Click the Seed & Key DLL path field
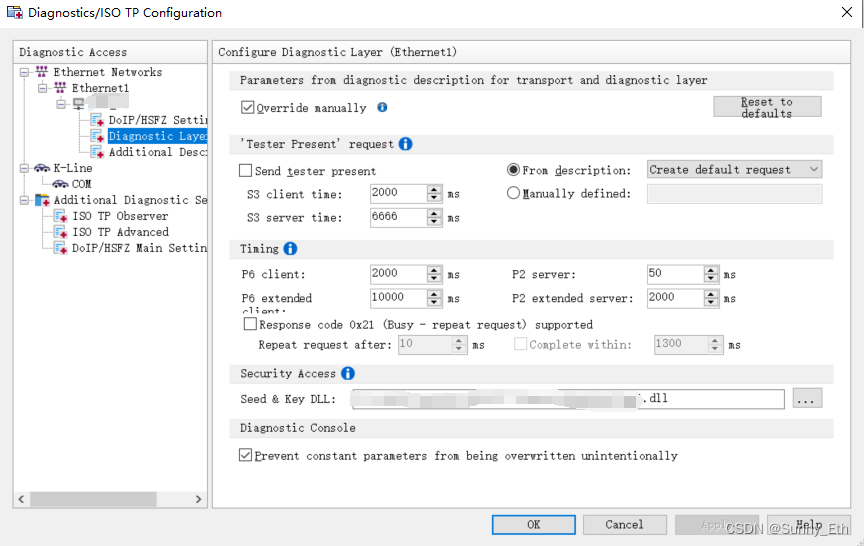Screen dimensions: 864x546 (x=568, y=398)
